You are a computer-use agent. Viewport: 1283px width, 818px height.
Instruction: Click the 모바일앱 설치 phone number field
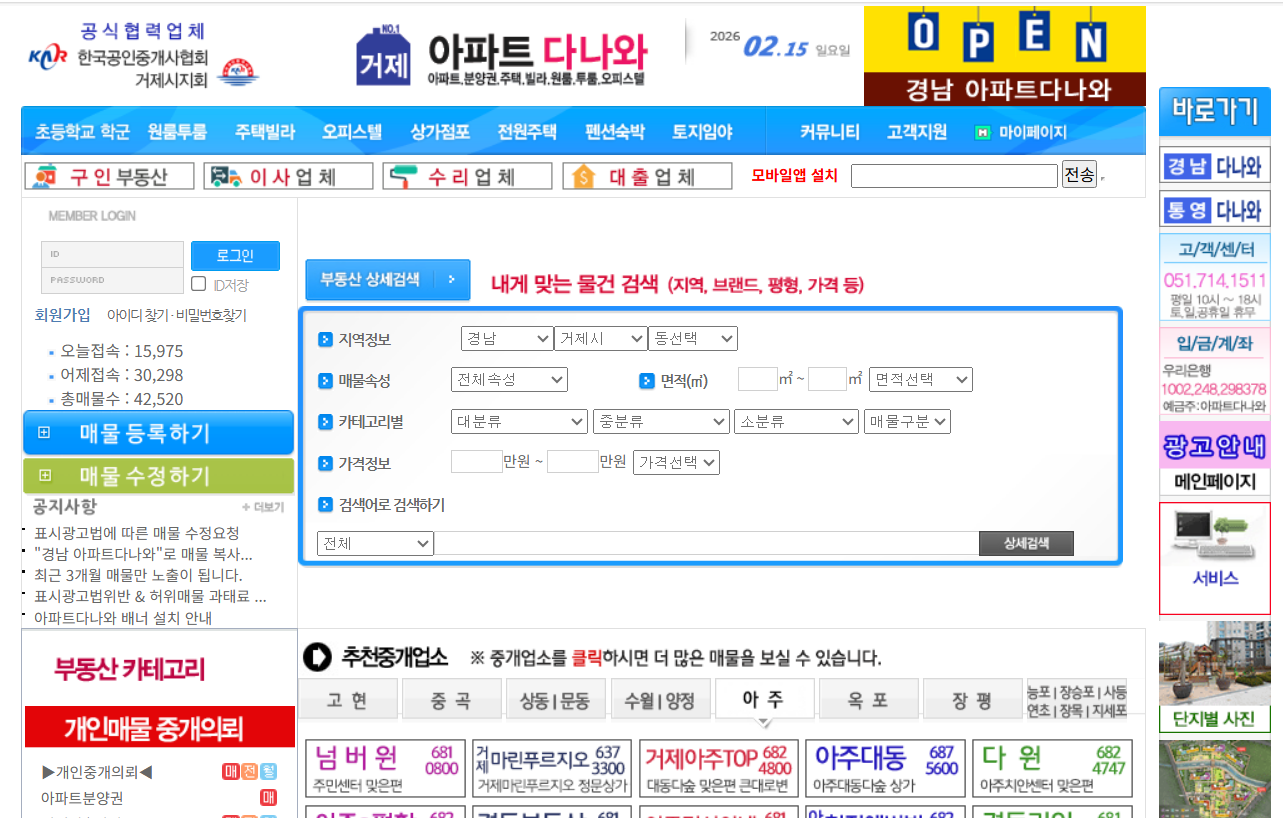954,176
